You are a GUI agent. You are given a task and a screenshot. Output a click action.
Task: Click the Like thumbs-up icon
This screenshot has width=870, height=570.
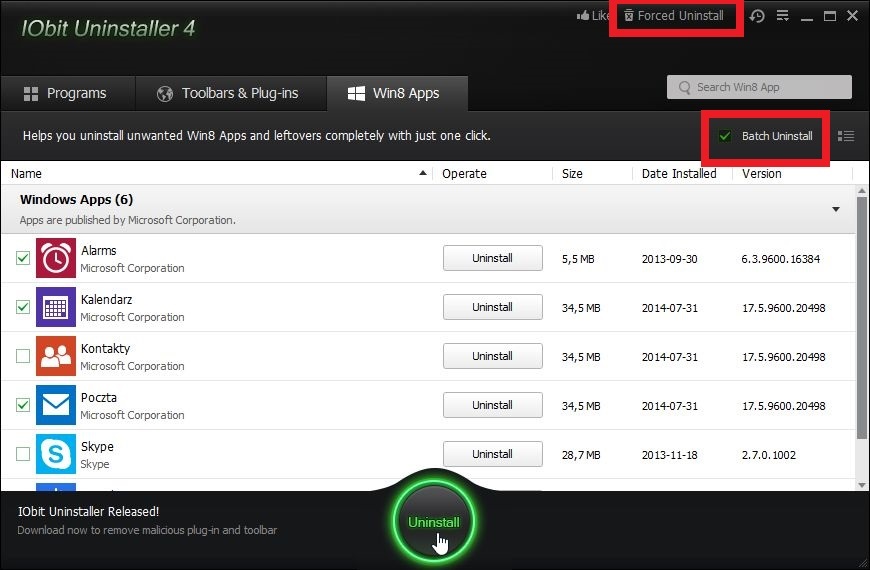click(583, 15)
